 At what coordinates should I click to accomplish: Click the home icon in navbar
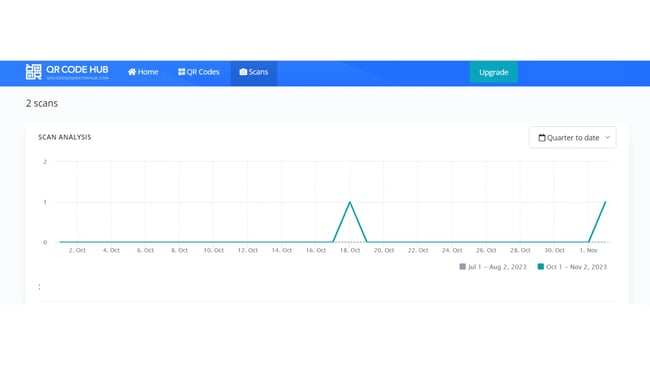click(132, 72)
